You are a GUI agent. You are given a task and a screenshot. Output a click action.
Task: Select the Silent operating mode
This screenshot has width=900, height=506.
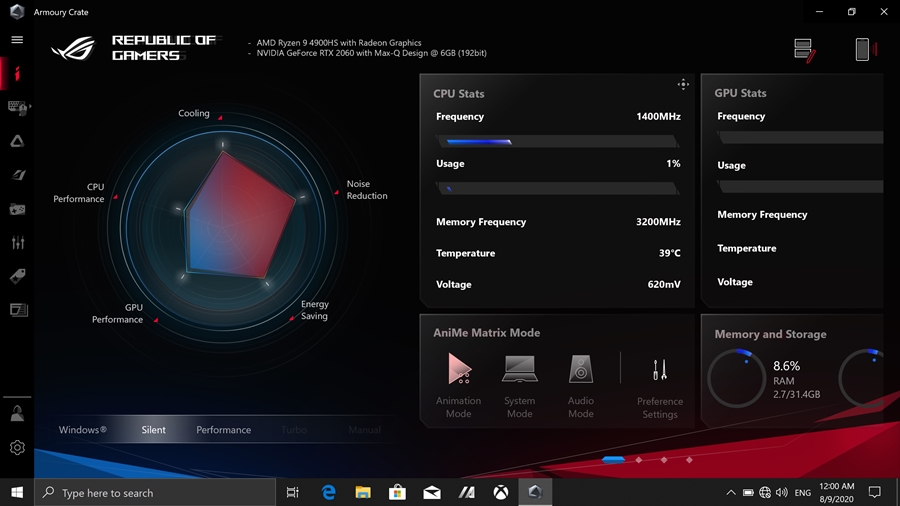[153, 430]
